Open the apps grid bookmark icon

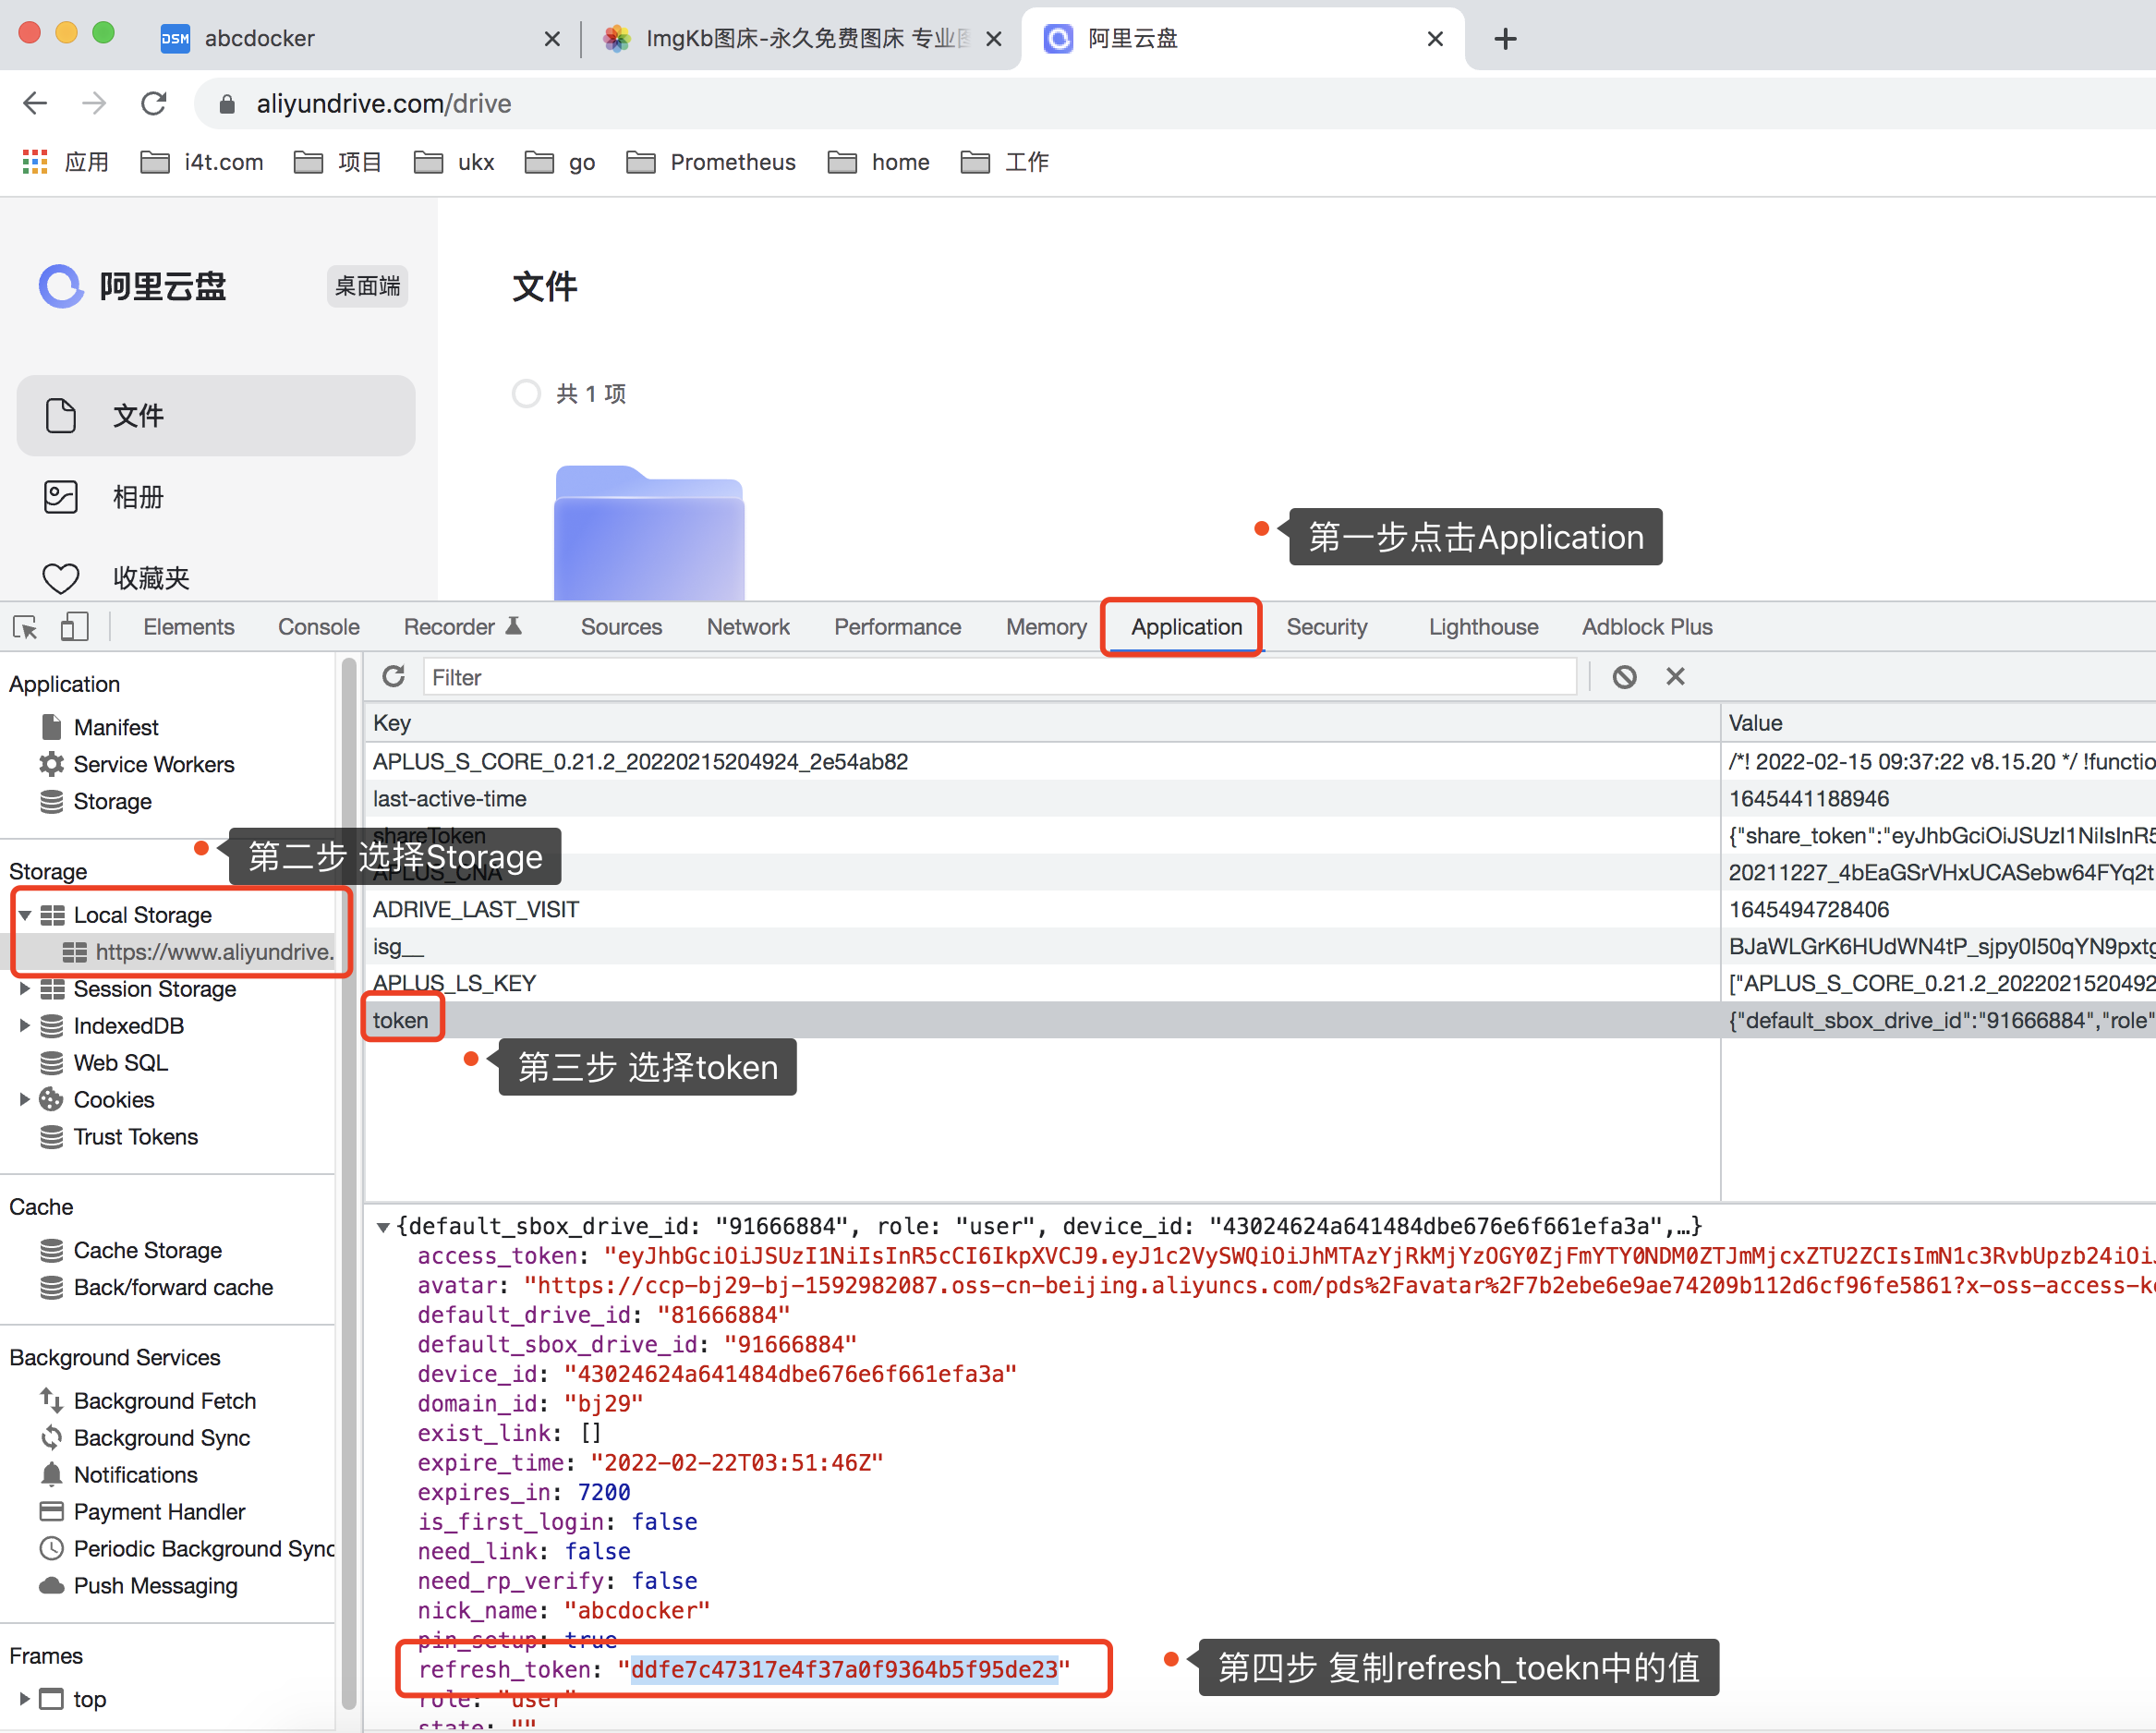pyautogui.click(x=35, y=162)
